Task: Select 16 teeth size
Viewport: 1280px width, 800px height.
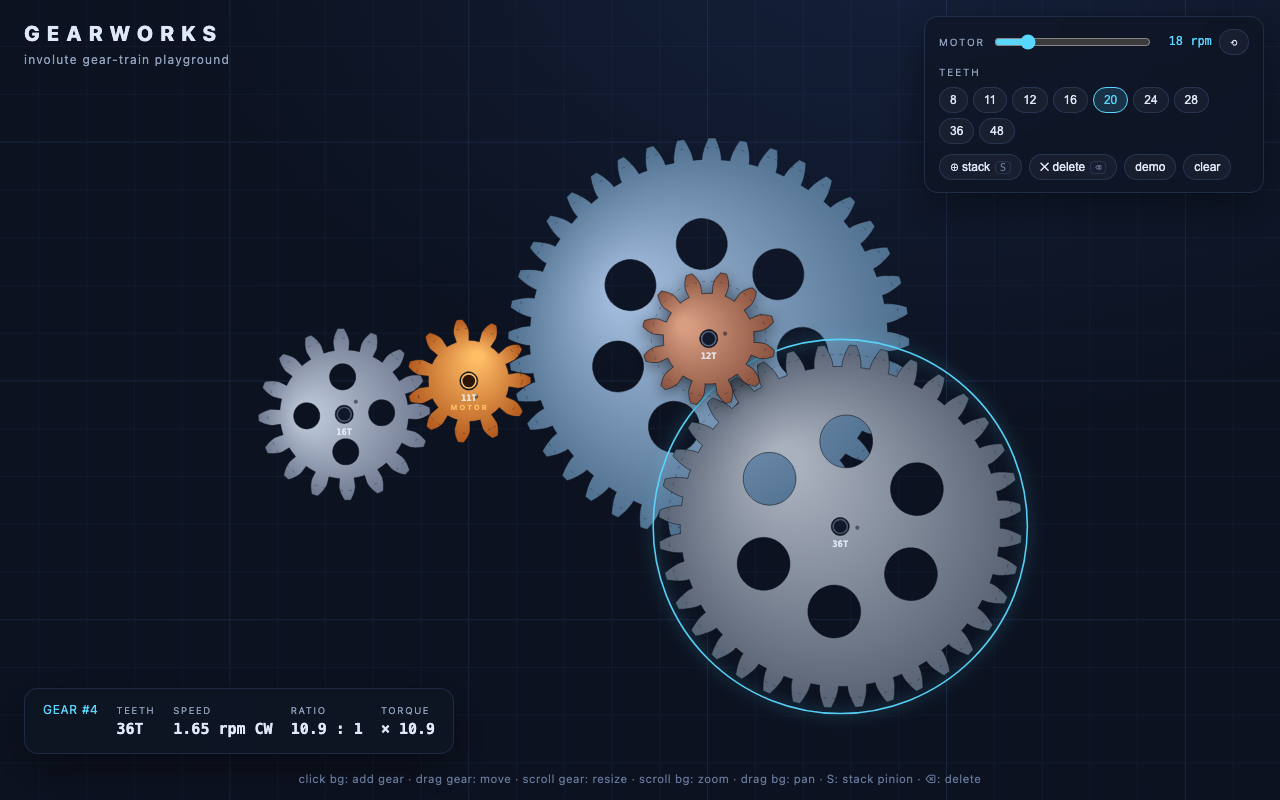Action: click(x=1070, y=100)
